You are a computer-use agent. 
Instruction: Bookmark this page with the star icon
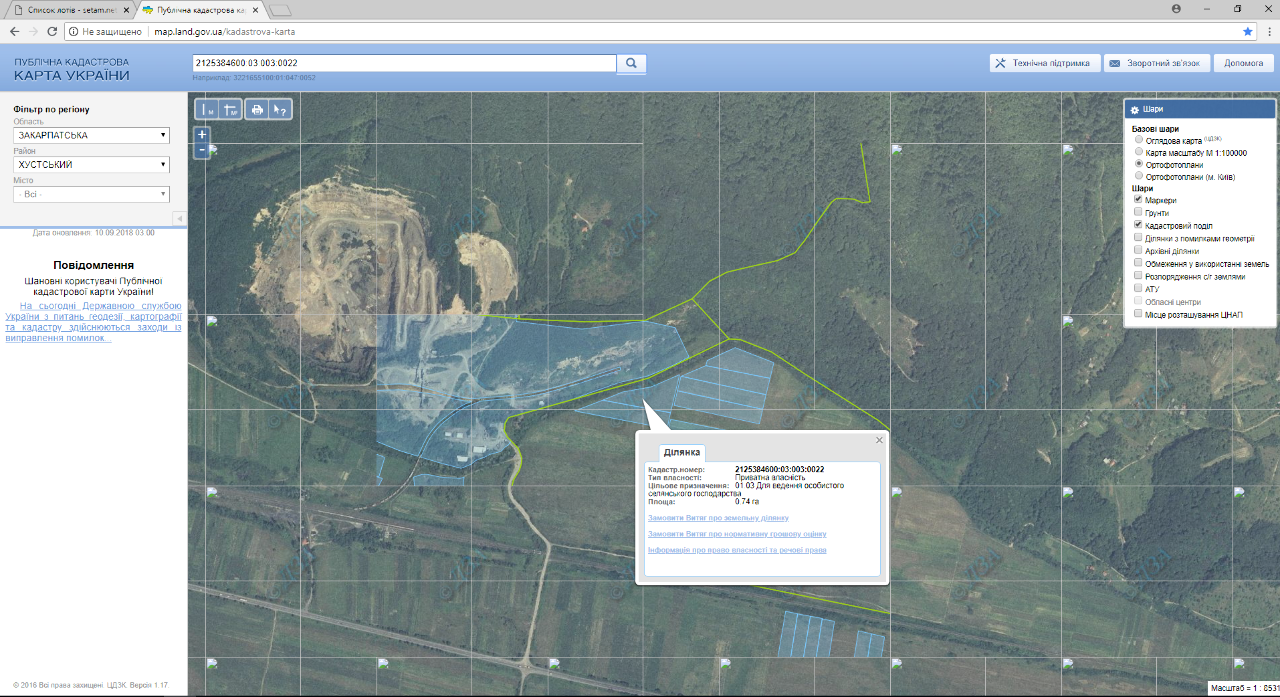click(x=1248, y=31)
